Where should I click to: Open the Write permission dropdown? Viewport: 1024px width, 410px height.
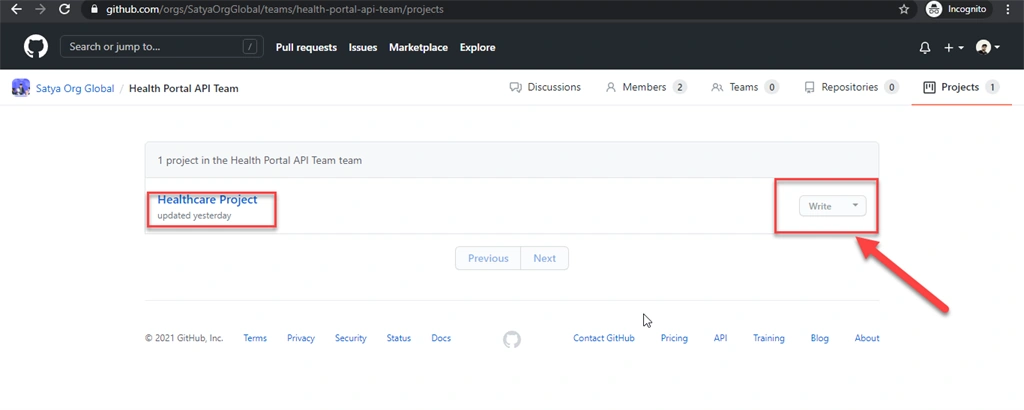pyautogui.click(x=833, y=206)
